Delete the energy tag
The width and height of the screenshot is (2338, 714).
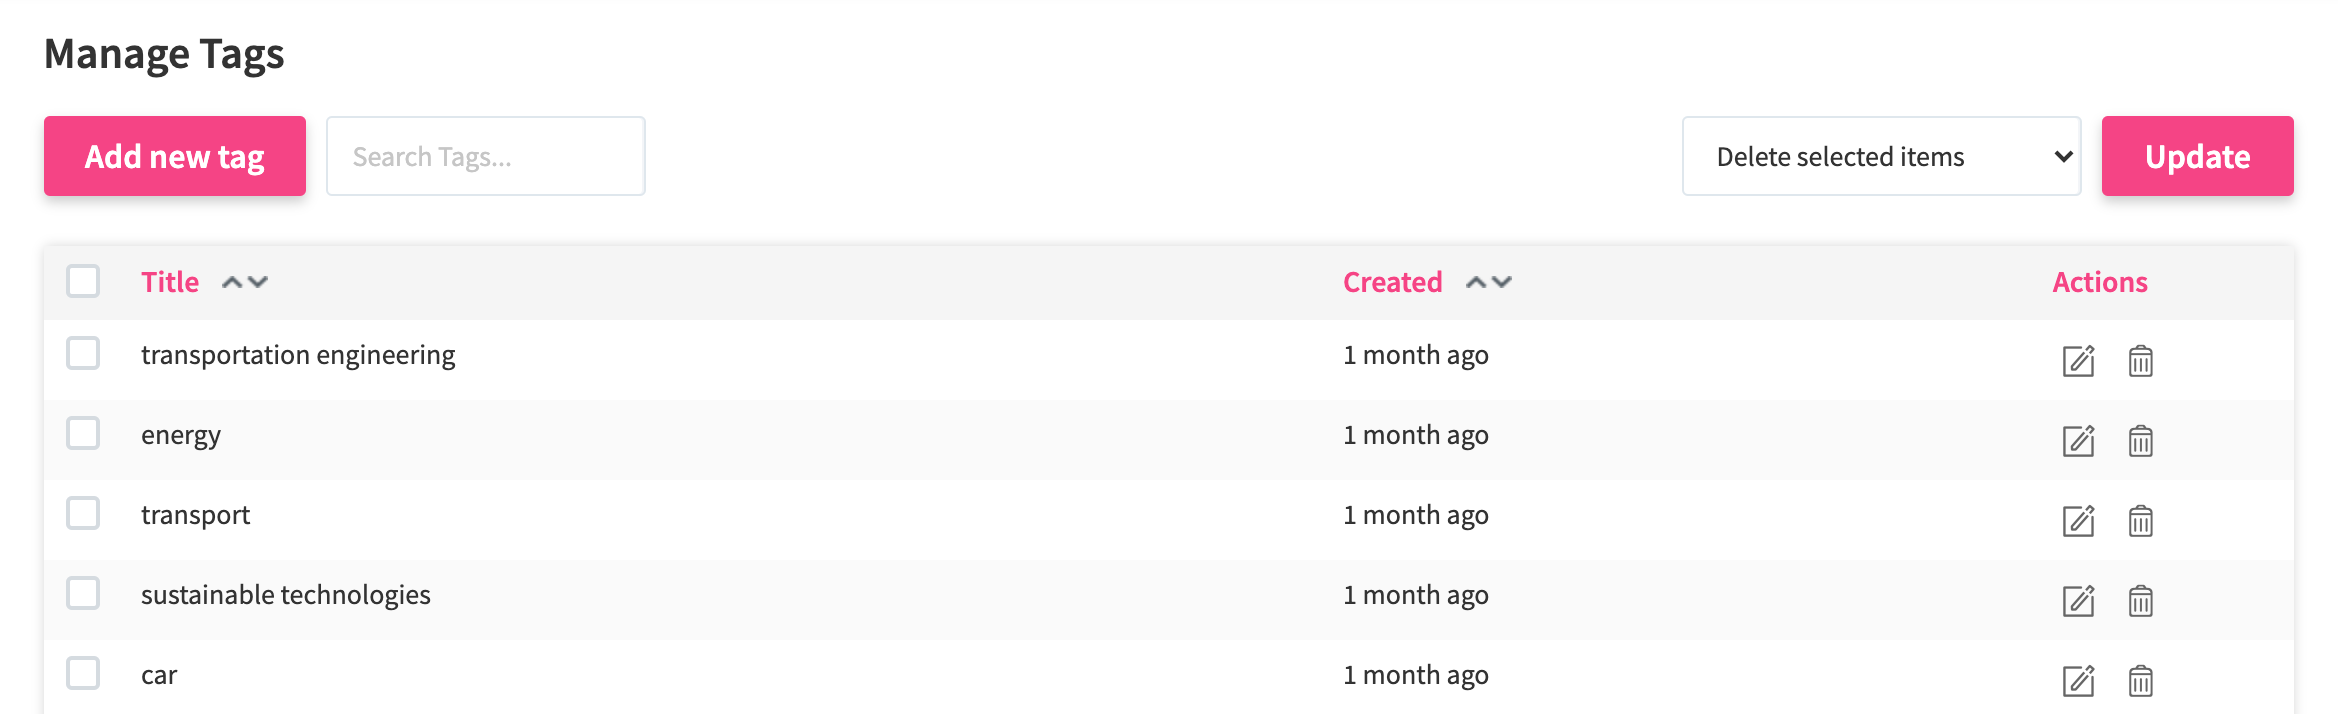(2140, 440)
